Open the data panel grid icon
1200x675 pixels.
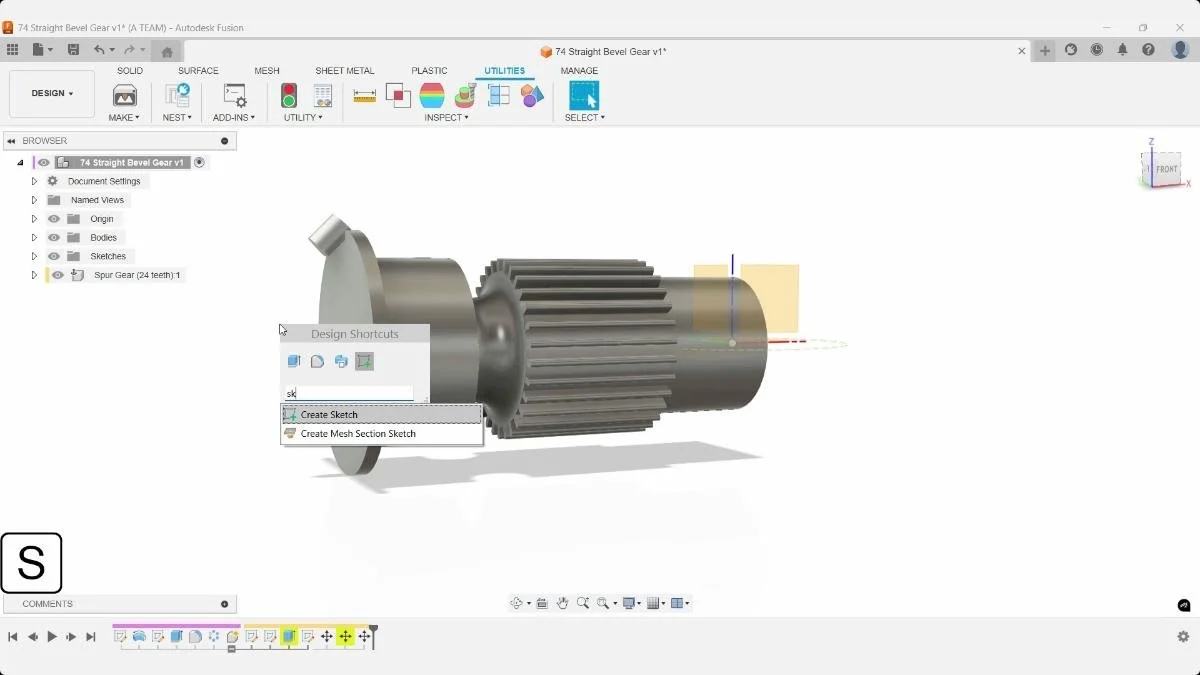[12, 50]
